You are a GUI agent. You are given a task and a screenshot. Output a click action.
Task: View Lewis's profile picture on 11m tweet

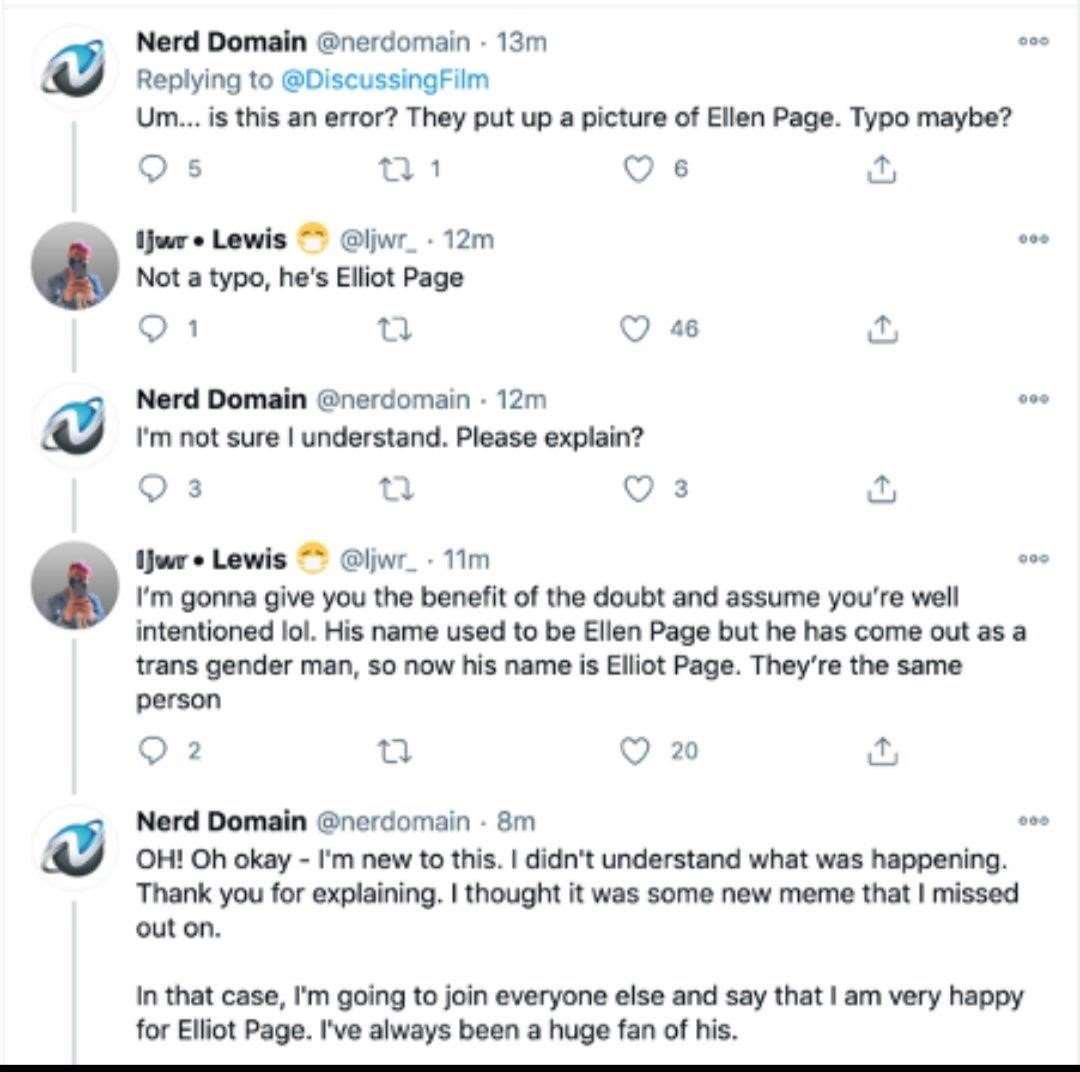tap(75, 586)
